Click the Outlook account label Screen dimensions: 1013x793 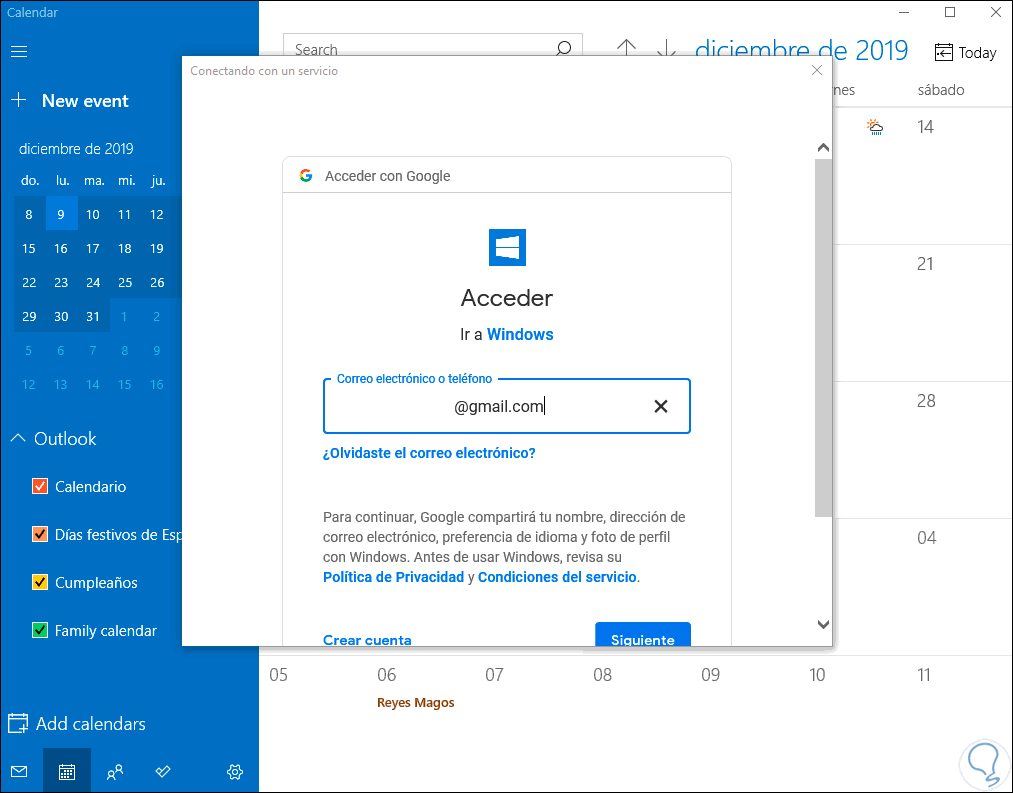[x=65, y=439]
